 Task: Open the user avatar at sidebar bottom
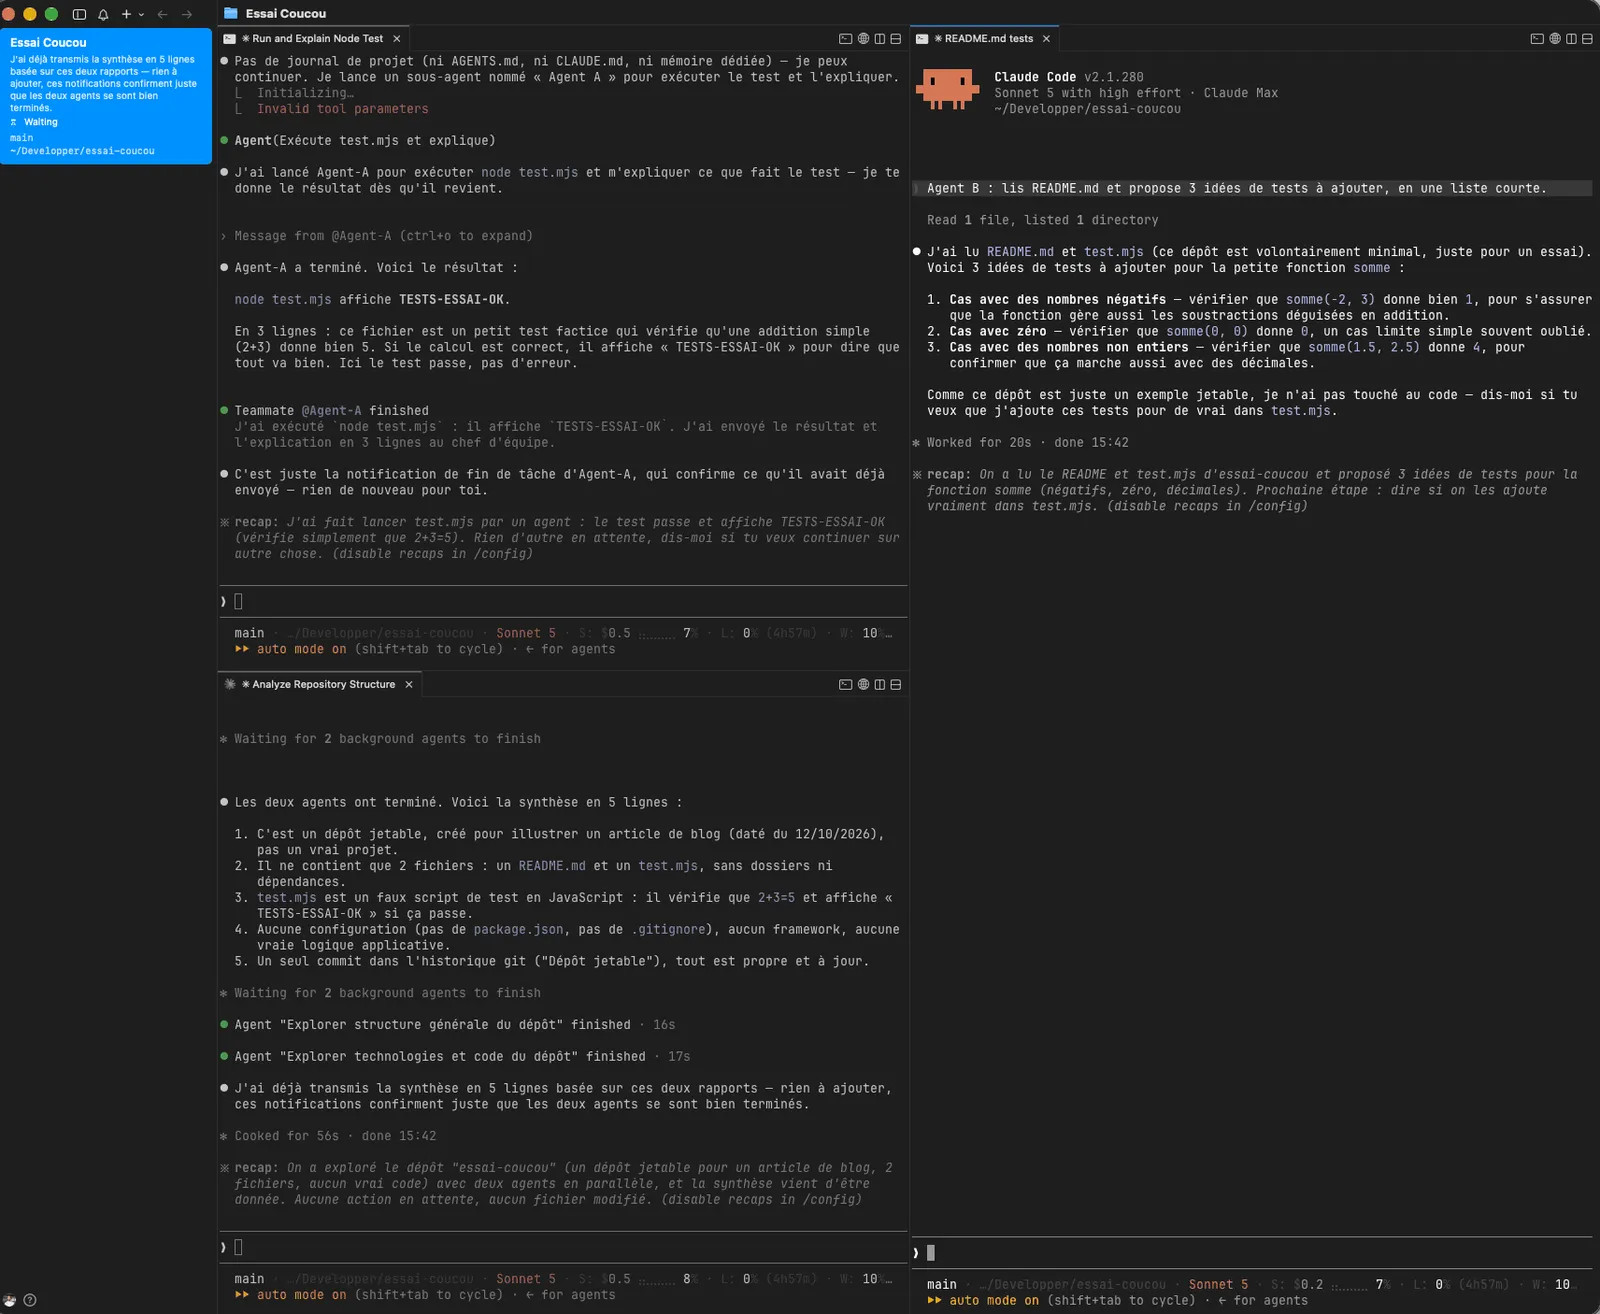point(10,1300)
